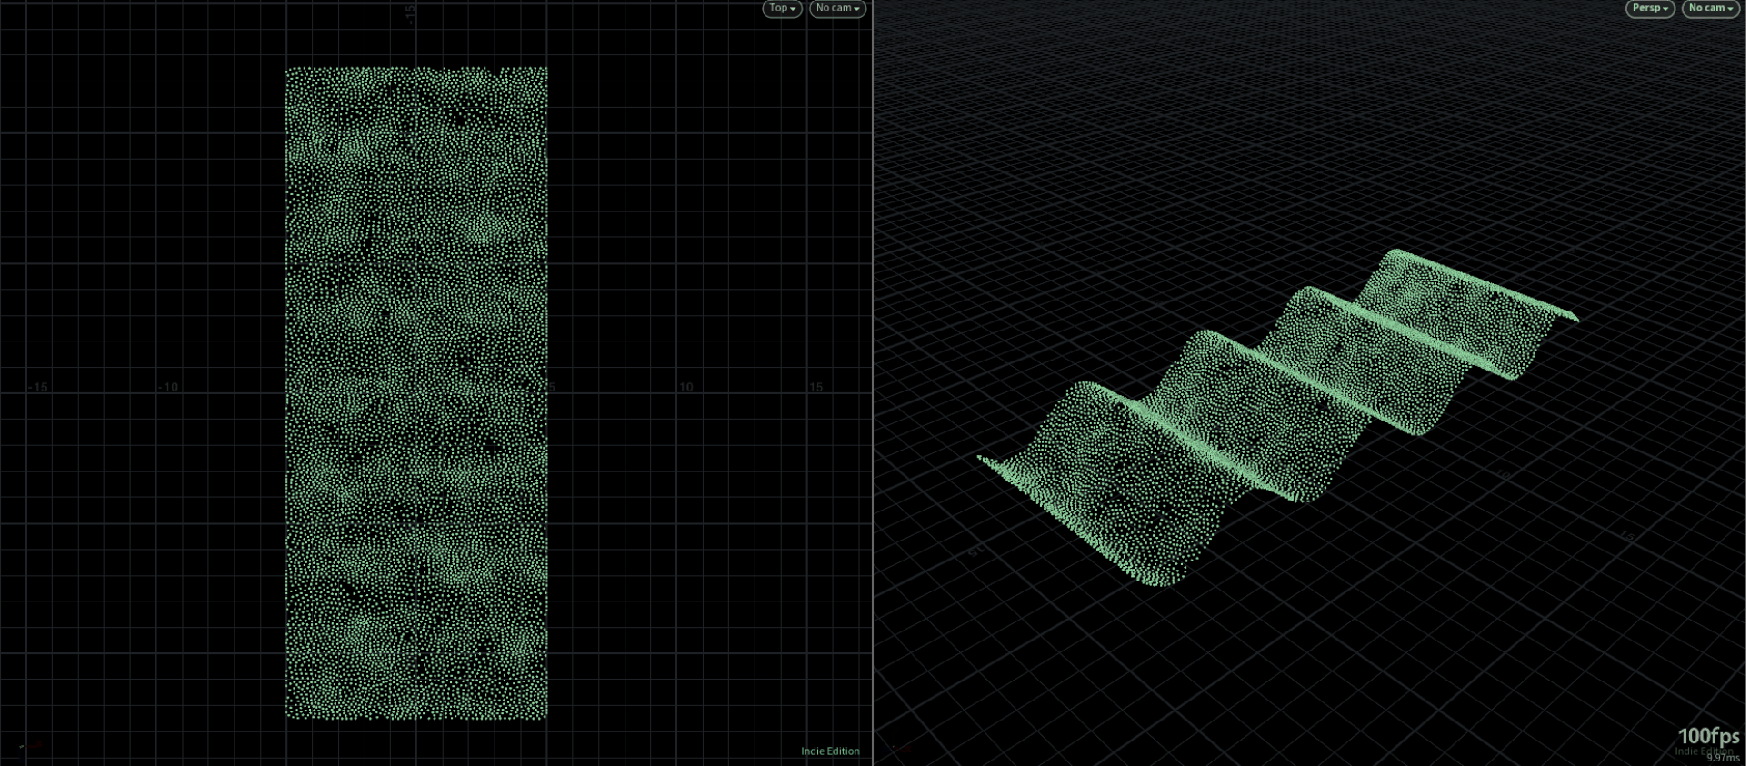Open the Top view dropdown menu
Image resolution: width=1746 pixels, height=766 pixels.
click(782, 9)
